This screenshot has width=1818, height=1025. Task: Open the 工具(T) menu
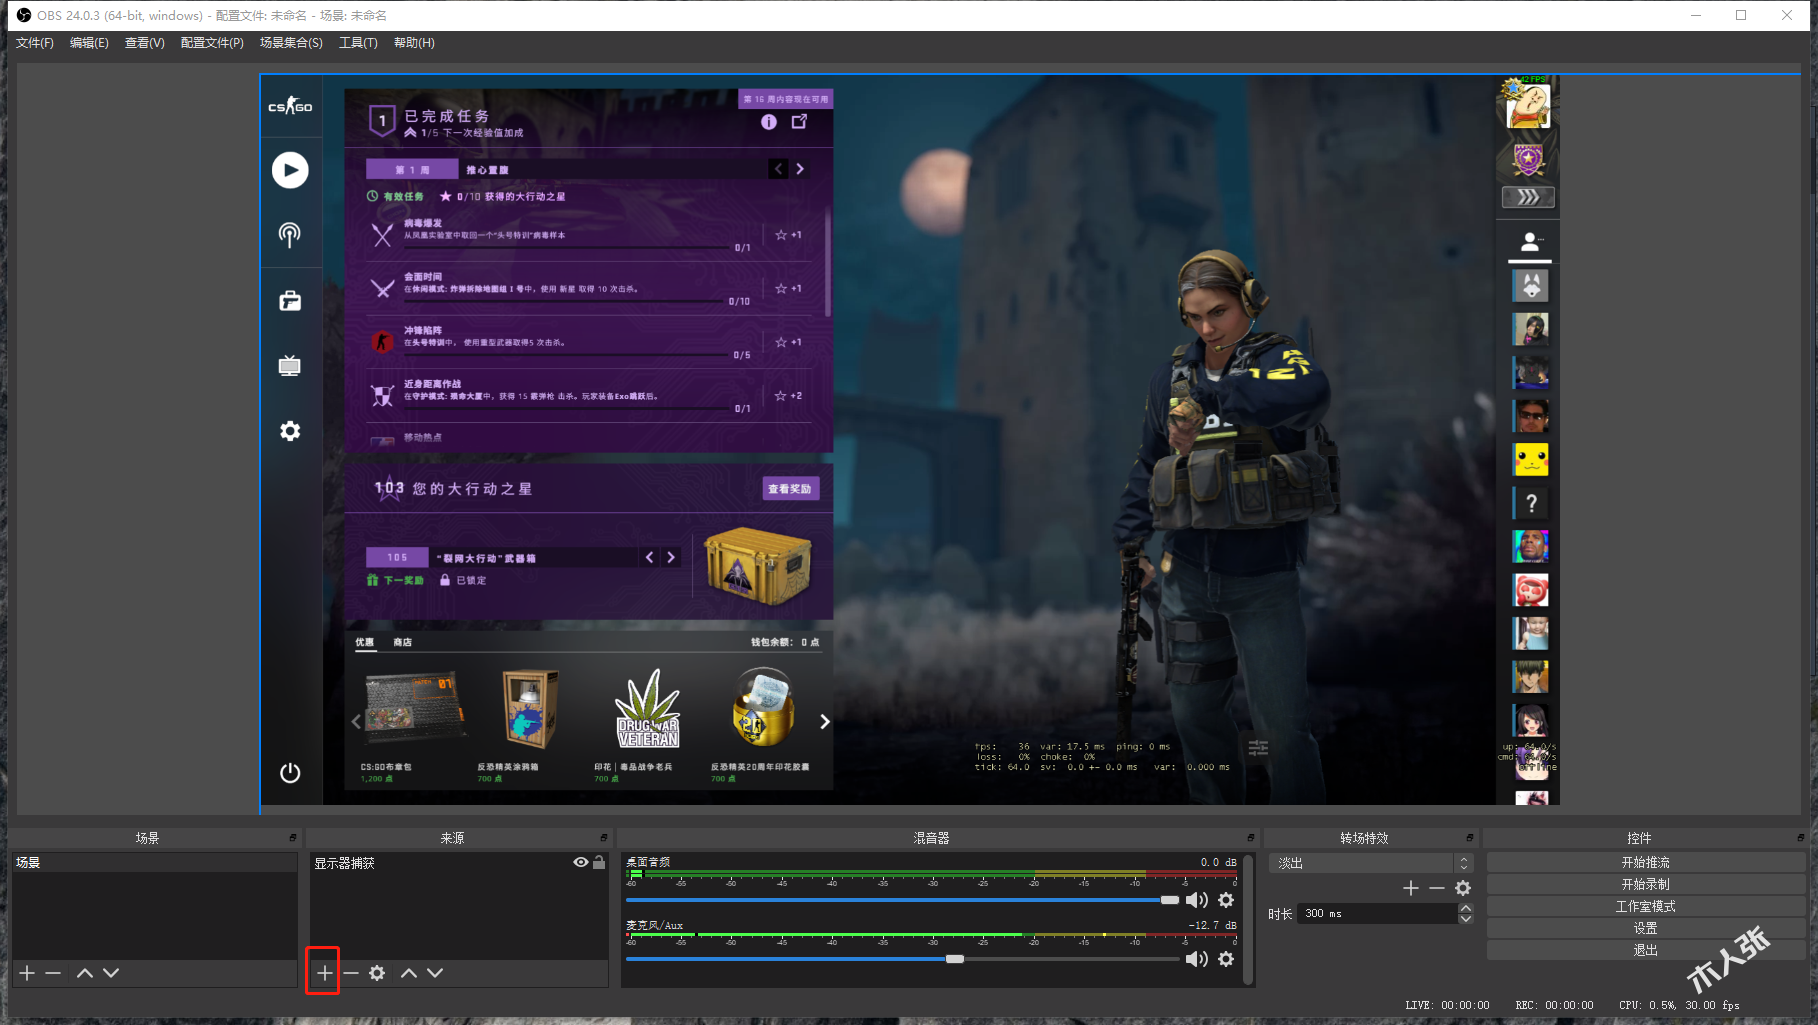pyautogui.click(x=358, y=43)
